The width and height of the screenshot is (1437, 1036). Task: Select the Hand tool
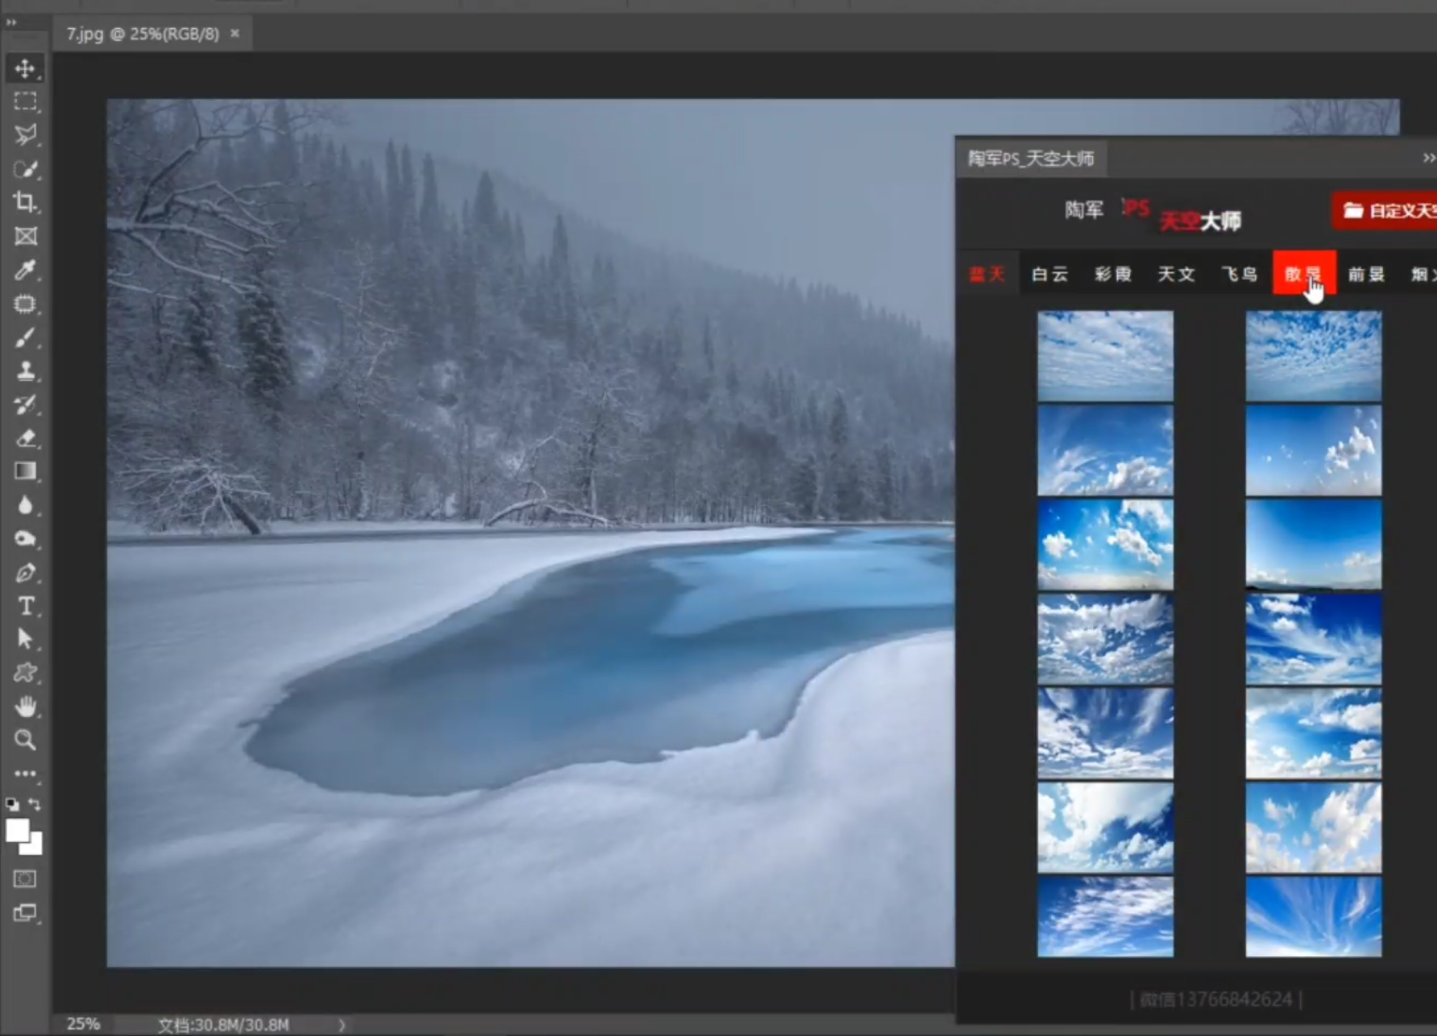[x=25, y=706]
